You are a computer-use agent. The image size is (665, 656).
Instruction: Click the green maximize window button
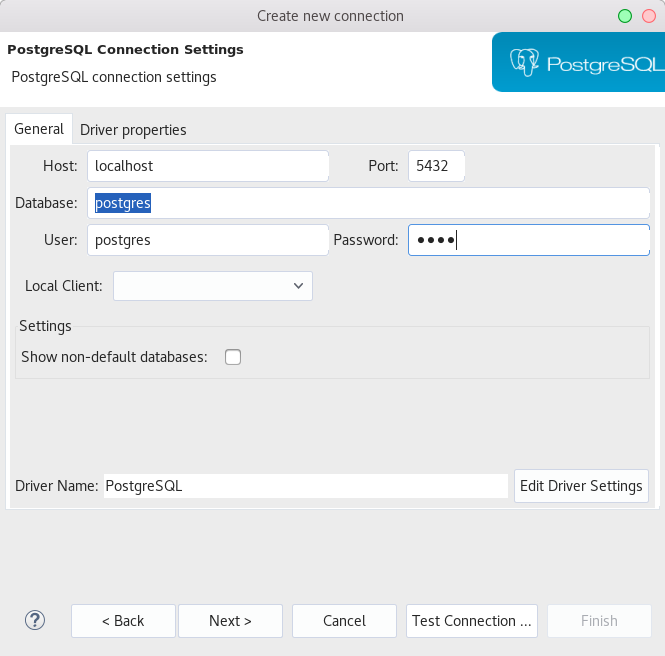(x=625, y=16)
